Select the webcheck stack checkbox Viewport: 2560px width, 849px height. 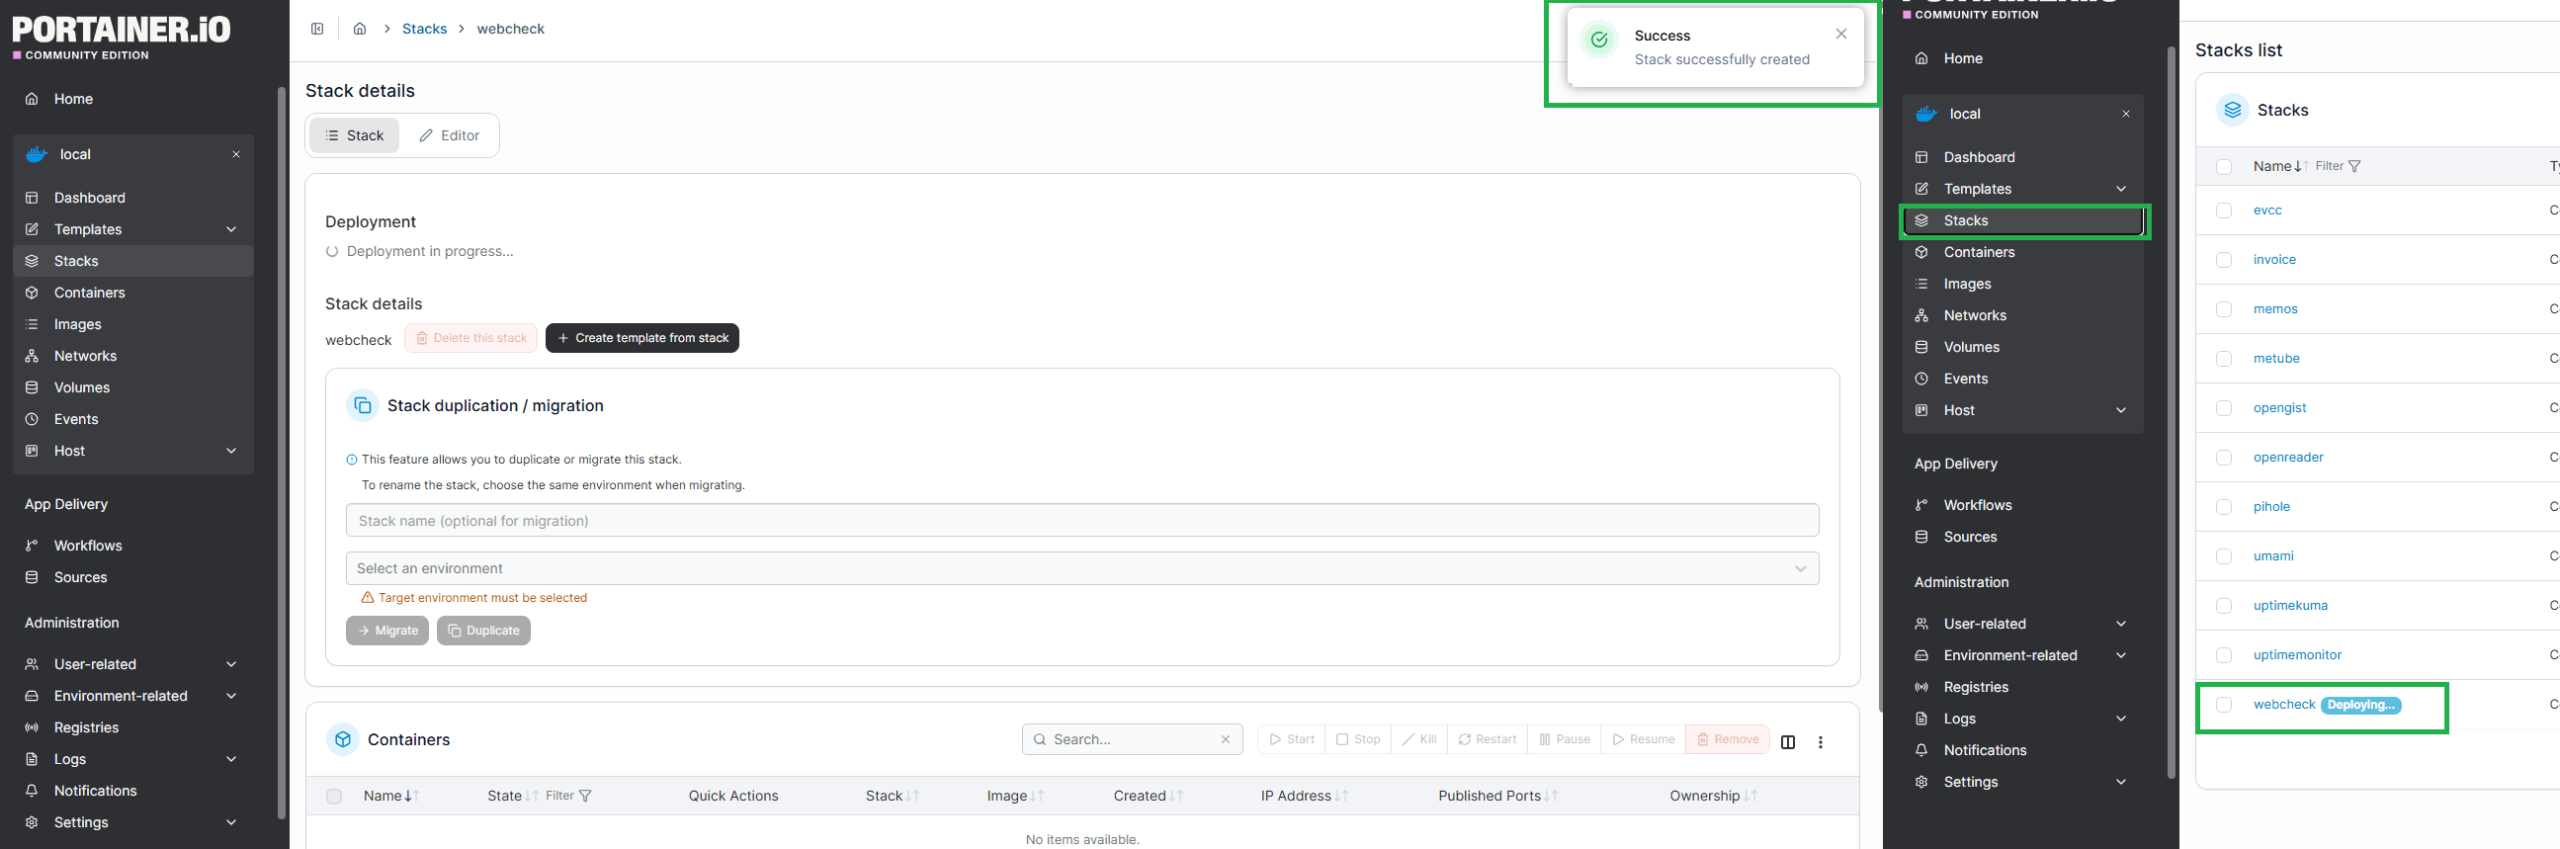coord(2224,705)
